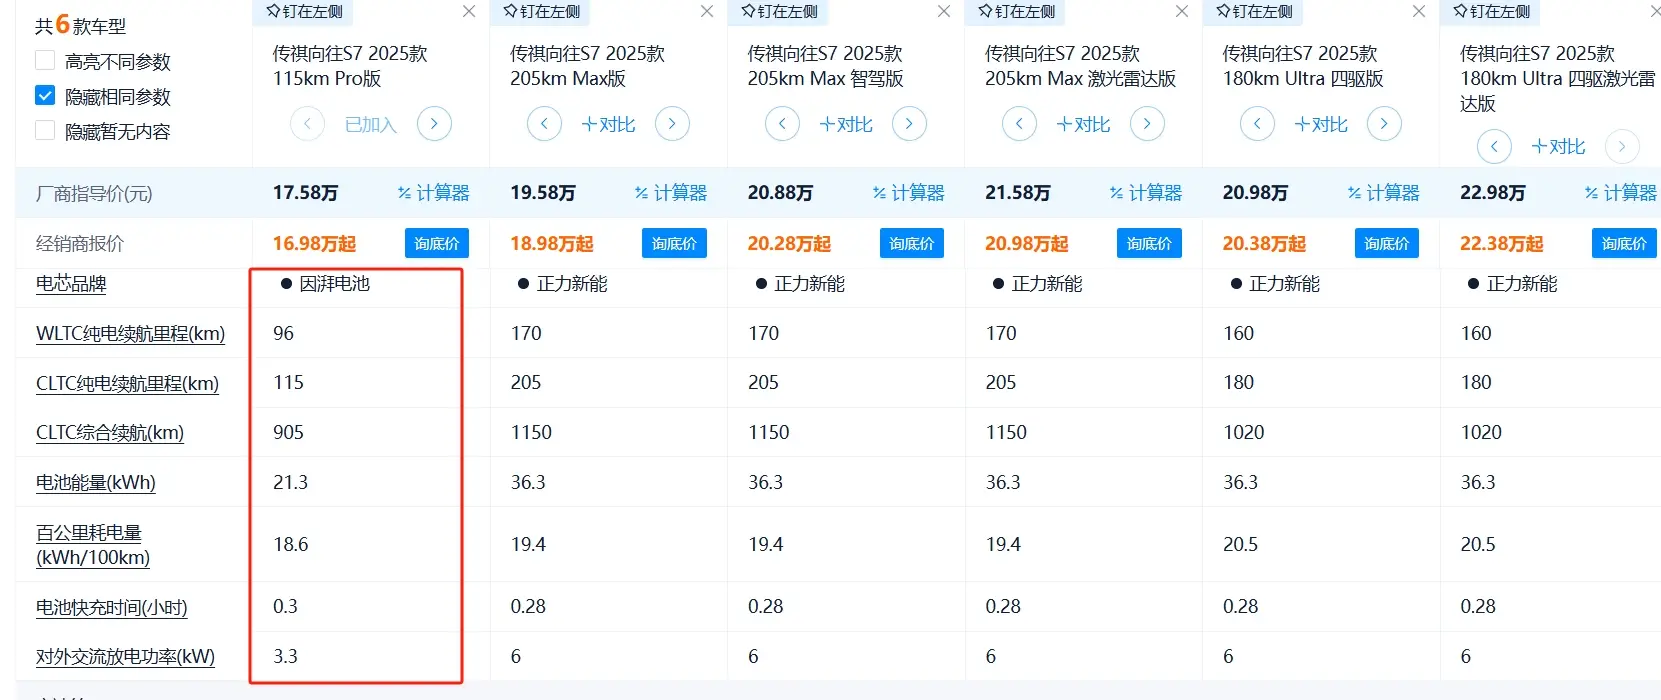Click 询底价 next to 20.38万起
This screenshot has height=700, width=1661.
[x=1387, y=243]
